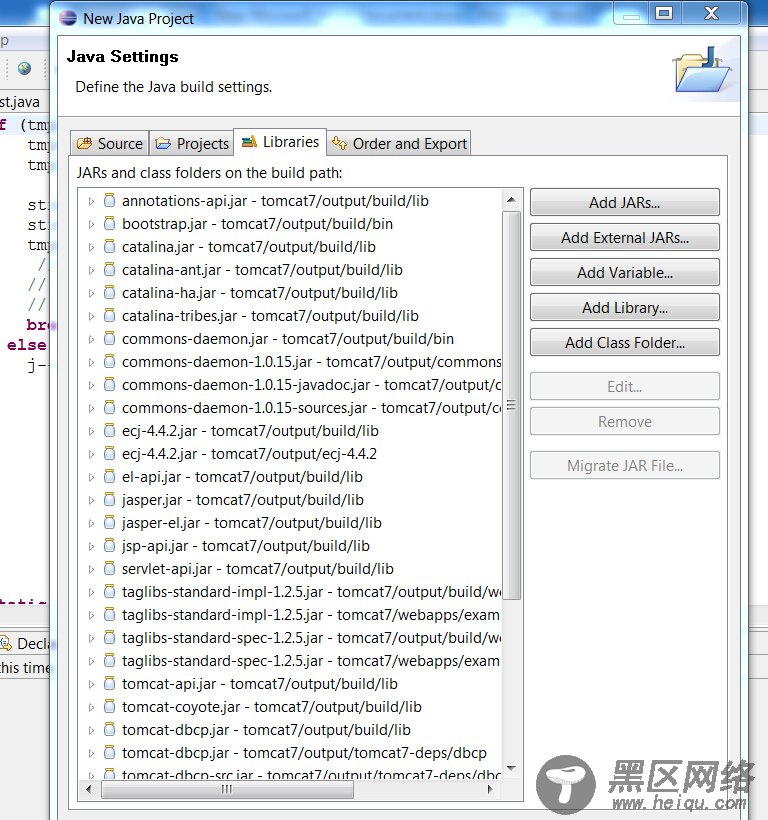
Task: Select the commons-daemon-1.0.15.jar entry
Action: pos(312,361)
